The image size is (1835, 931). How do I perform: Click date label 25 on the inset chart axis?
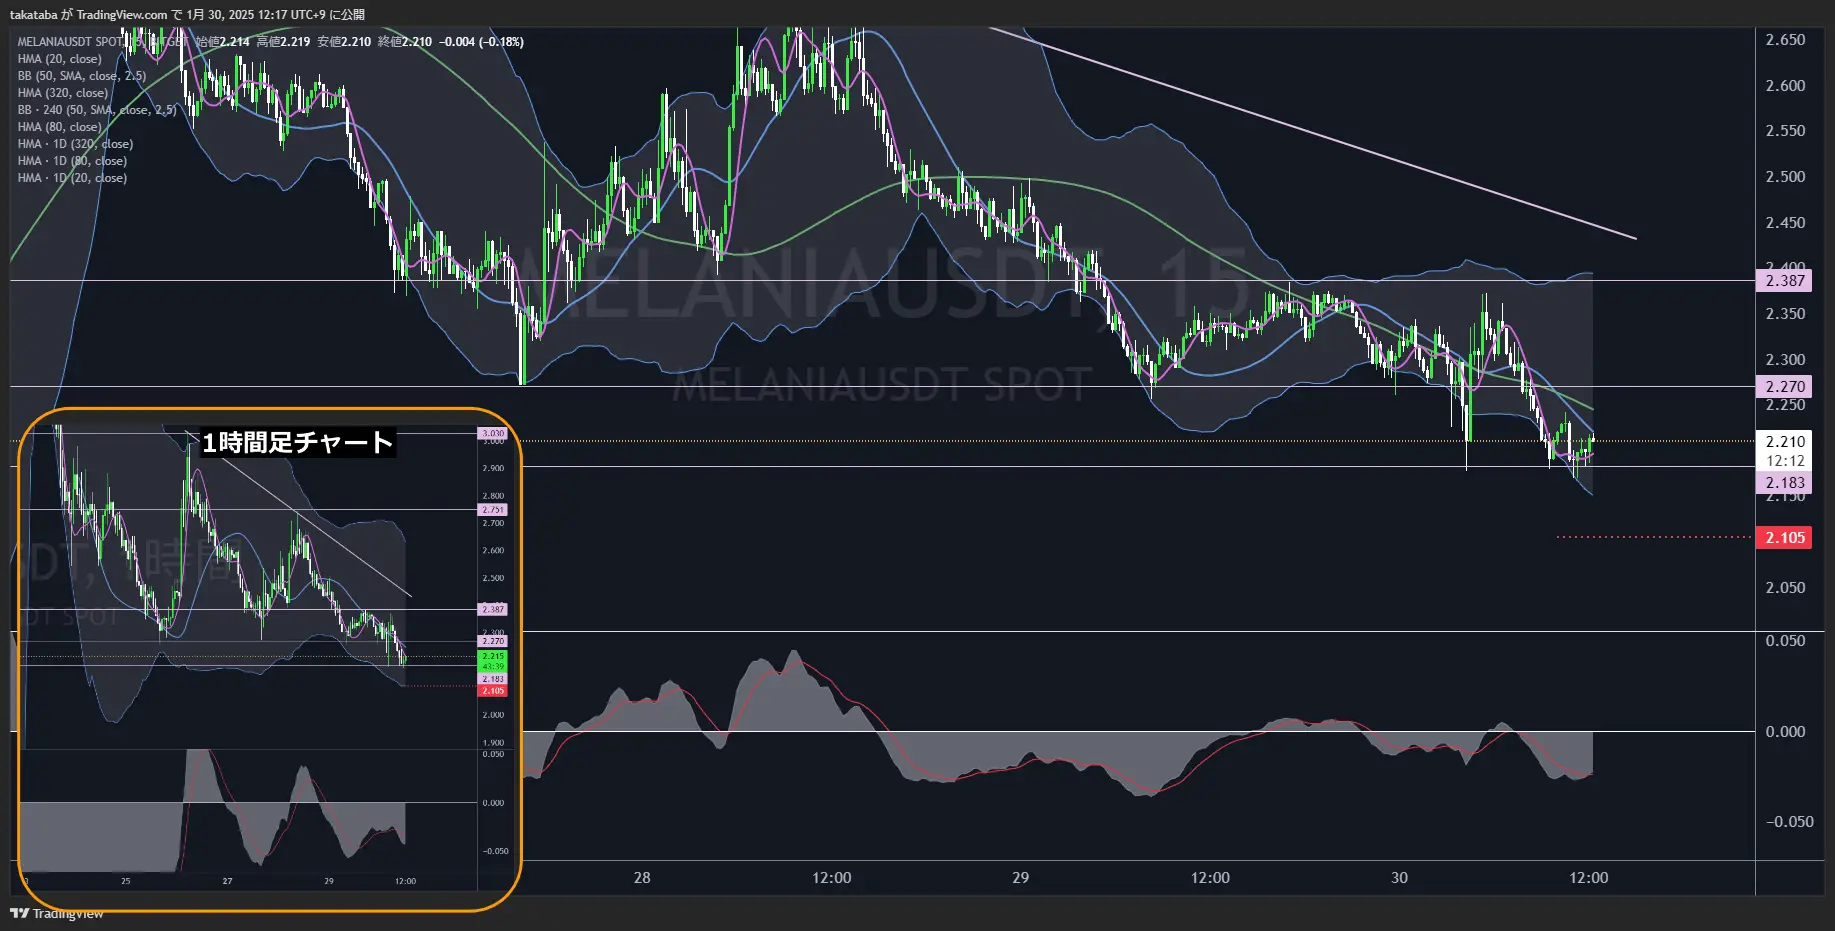(x=125, y=881)
